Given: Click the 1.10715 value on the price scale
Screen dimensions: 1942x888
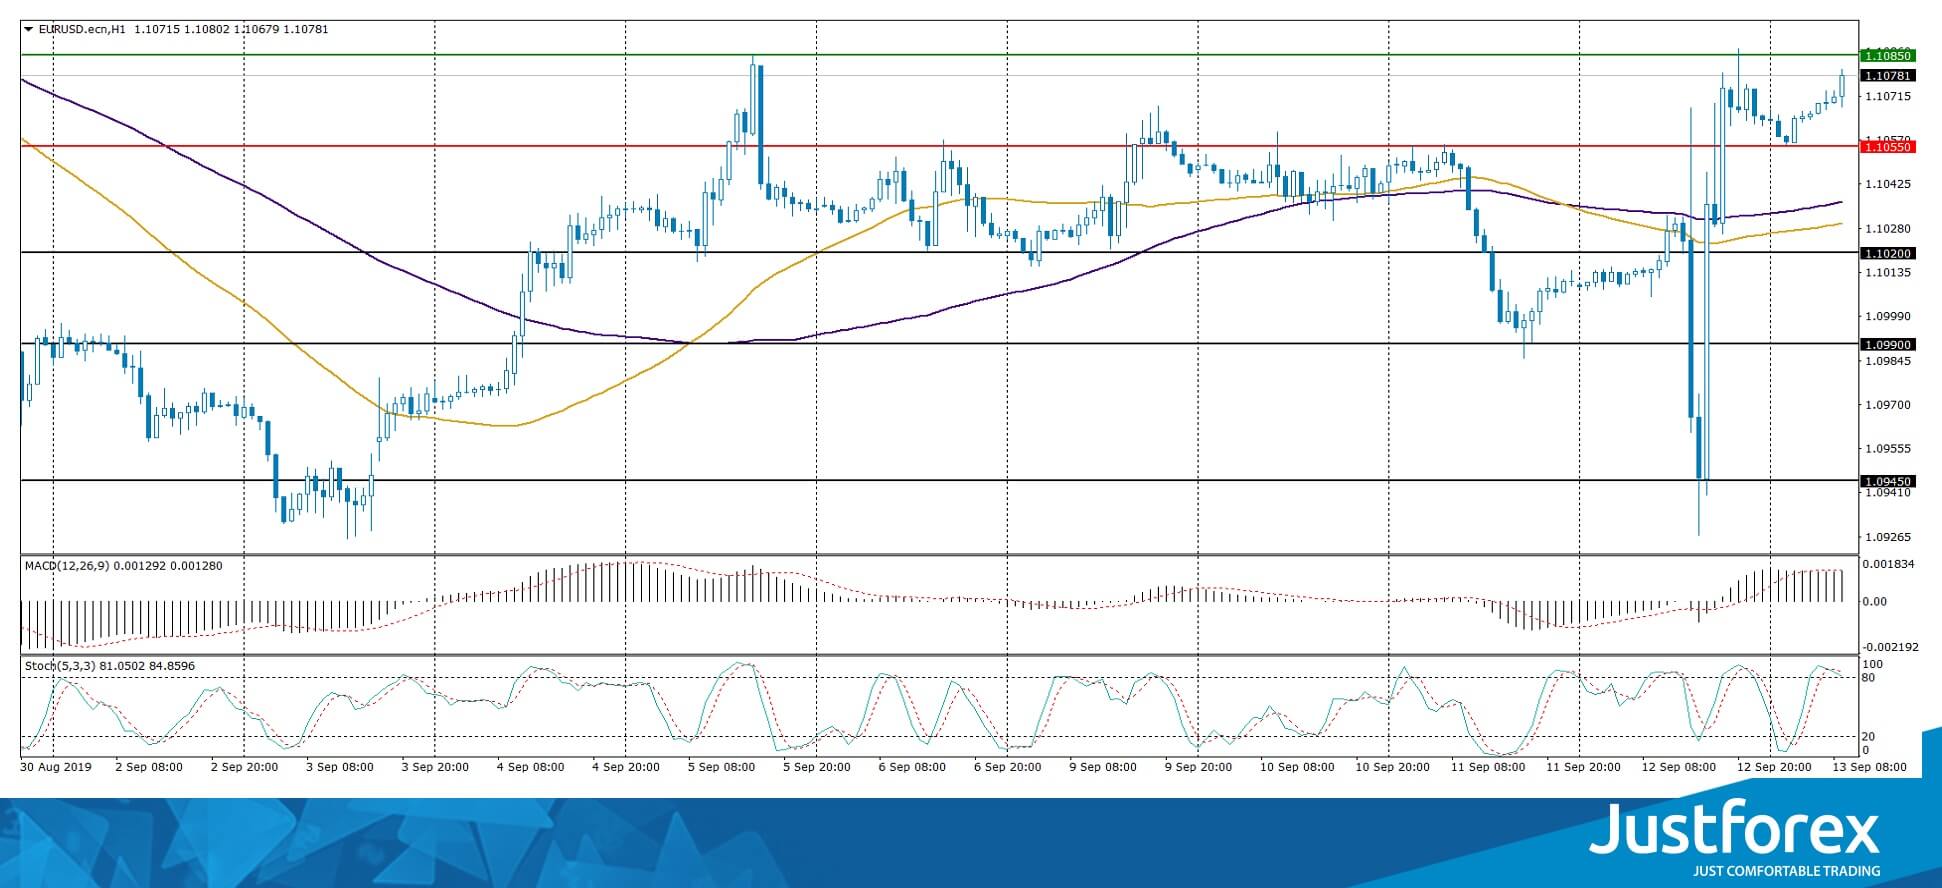Looking at the screenshot, I should (1887, 97).
